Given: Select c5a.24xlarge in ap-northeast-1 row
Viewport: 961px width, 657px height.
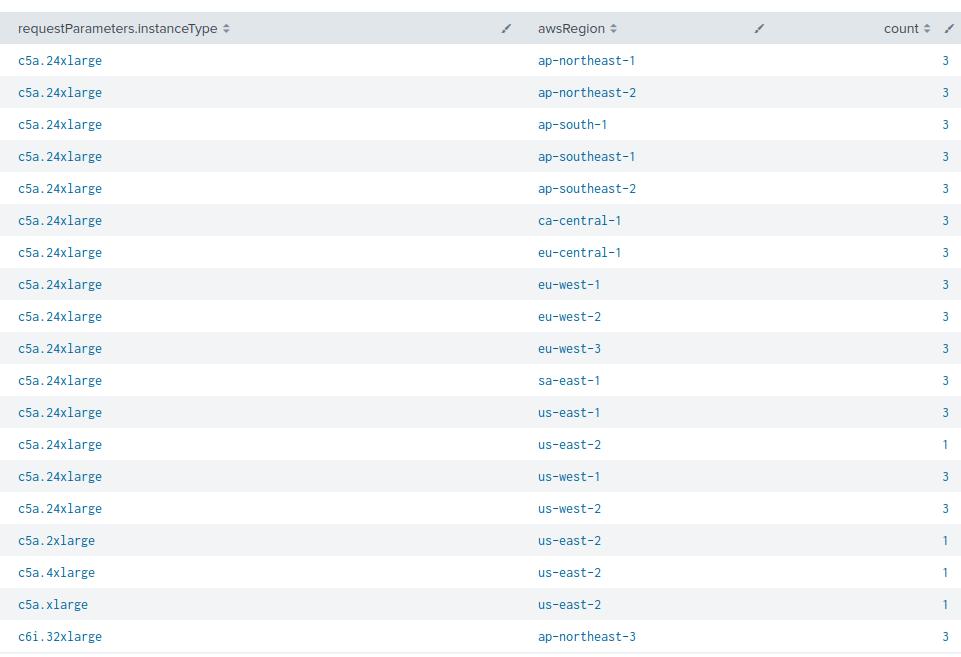Looking at the screenshot, I should point(60,61).
